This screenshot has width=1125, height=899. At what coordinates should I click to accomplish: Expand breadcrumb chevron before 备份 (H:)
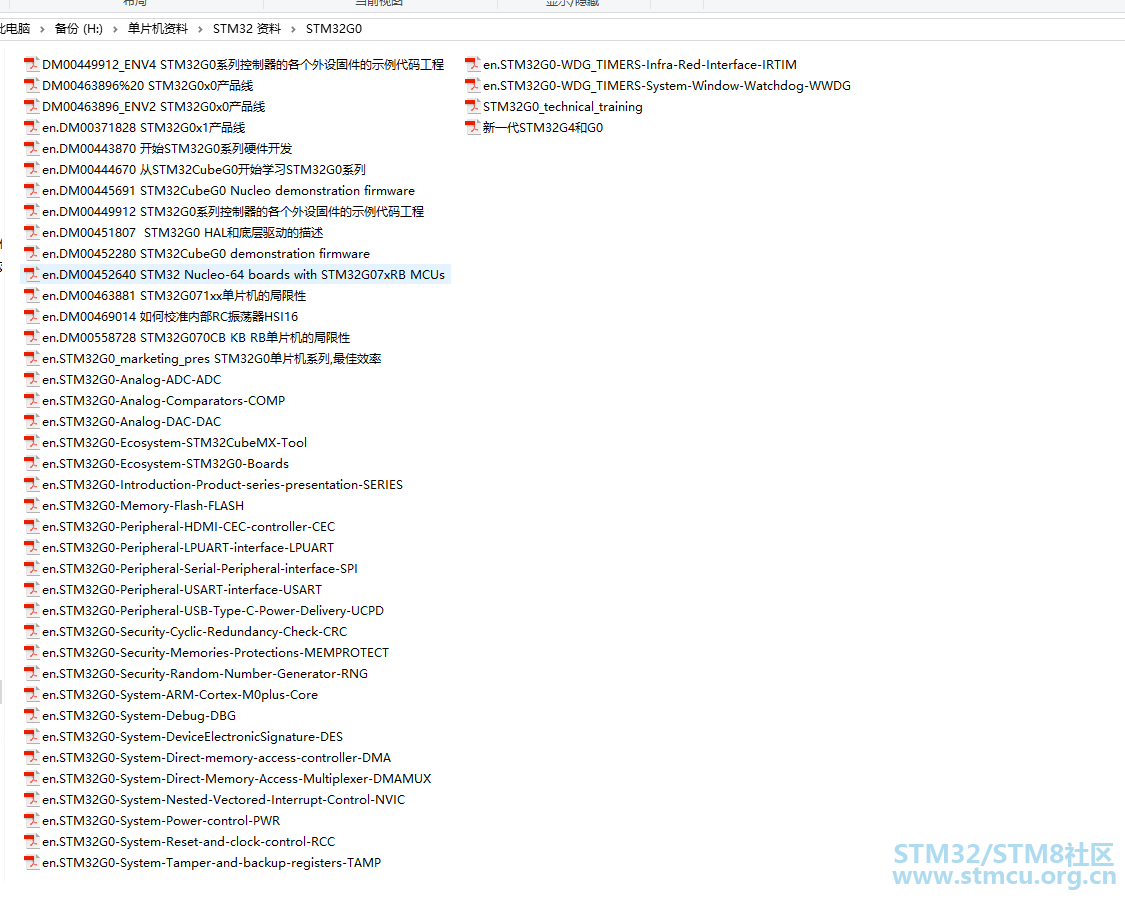coord(42,29)
